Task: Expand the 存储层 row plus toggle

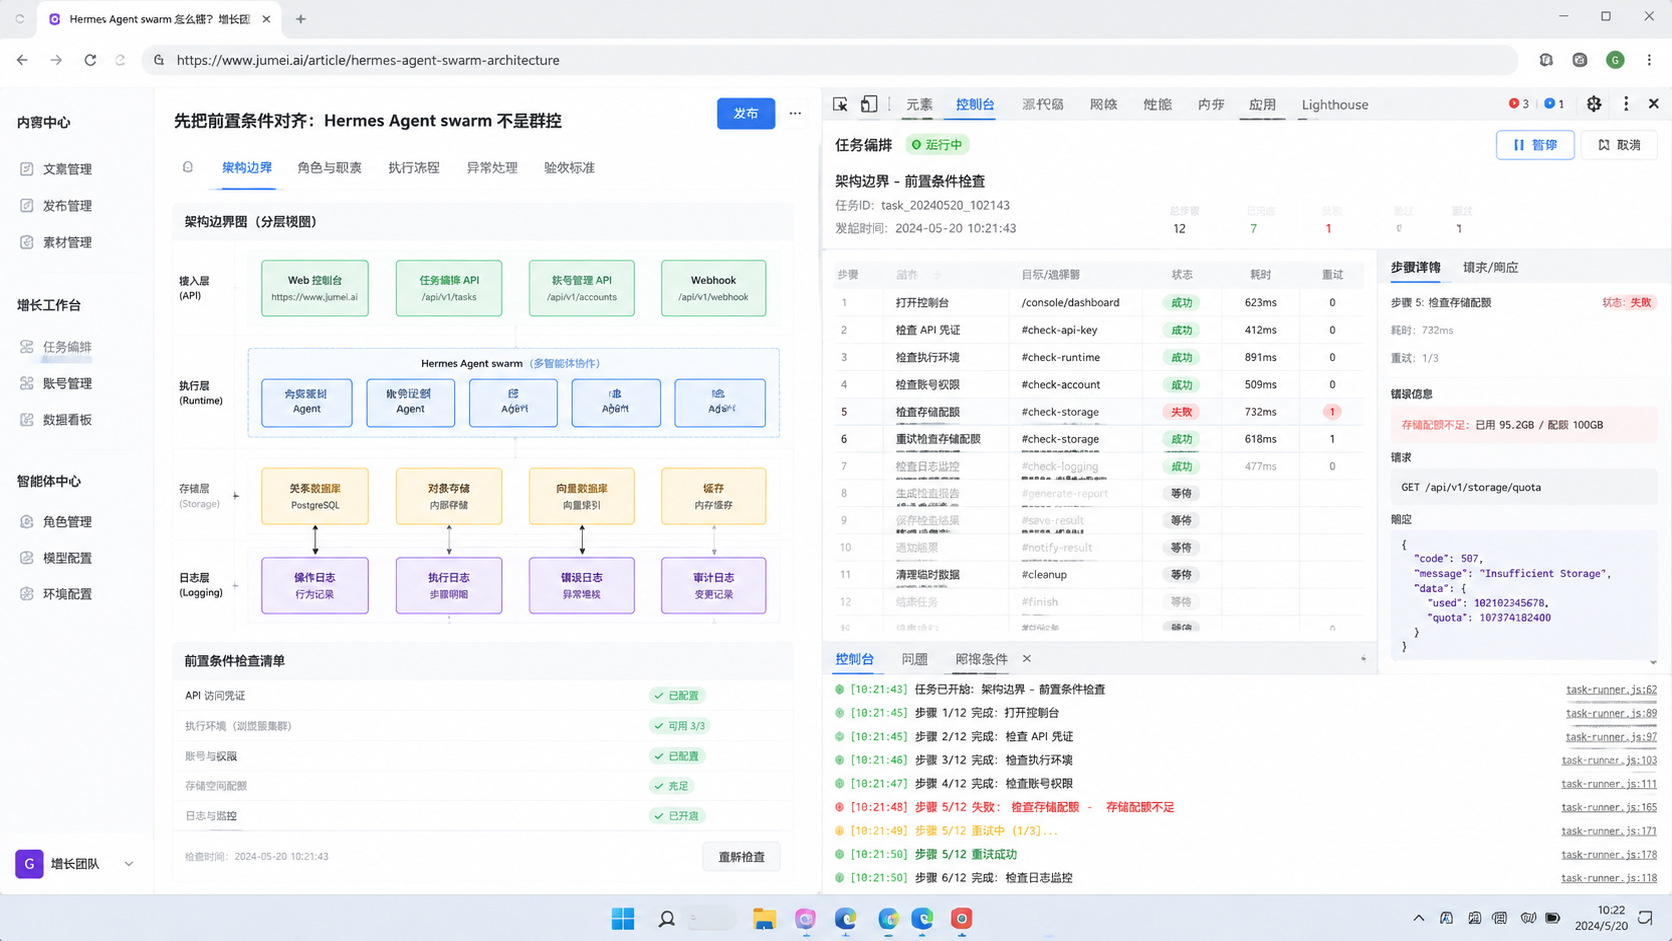Action: (x=236, y=496)
